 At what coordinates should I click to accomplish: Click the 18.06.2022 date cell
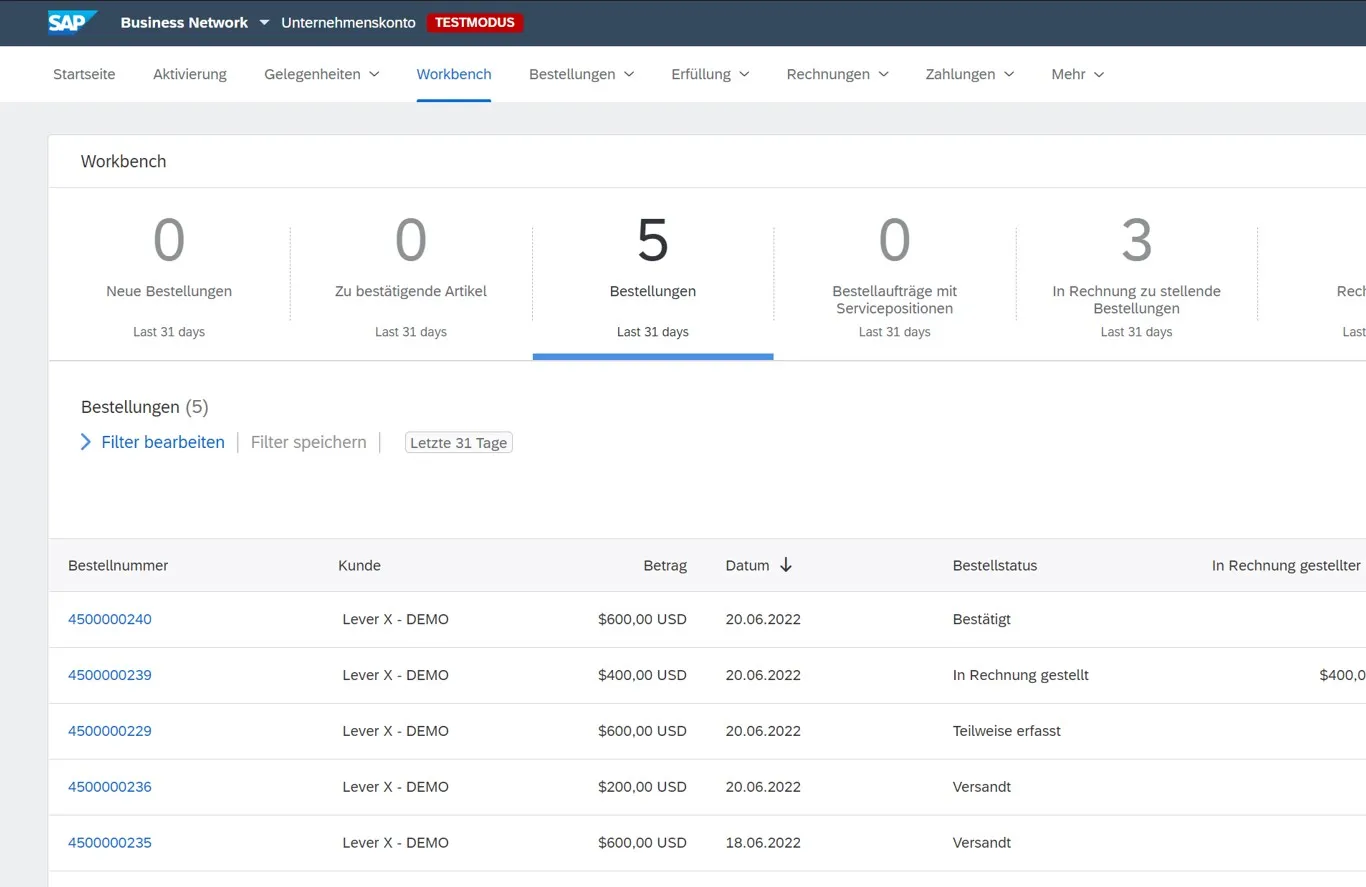763,843
